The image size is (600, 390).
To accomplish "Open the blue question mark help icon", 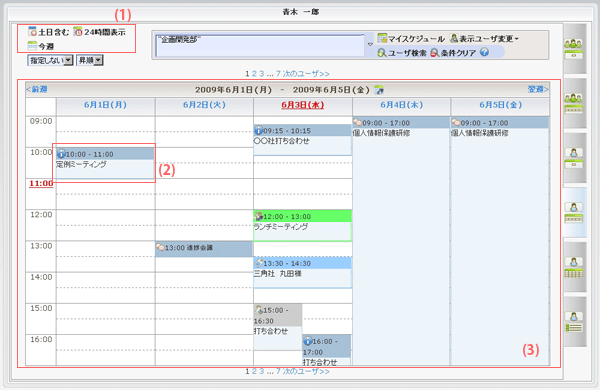I will click(484, 52).
